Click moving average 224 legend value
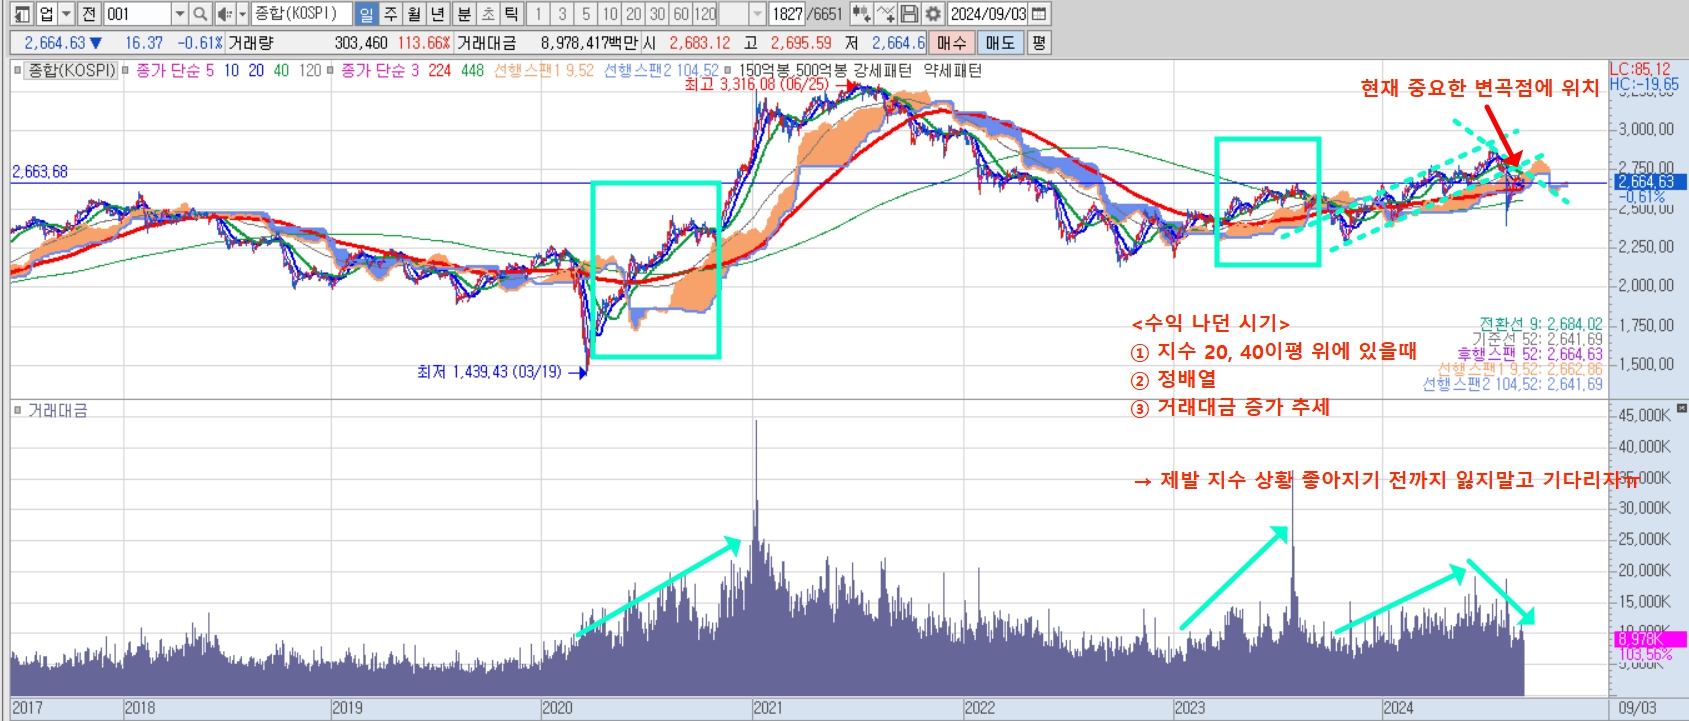The height and width of the screenshot is (721, 1689). [439, 70]
